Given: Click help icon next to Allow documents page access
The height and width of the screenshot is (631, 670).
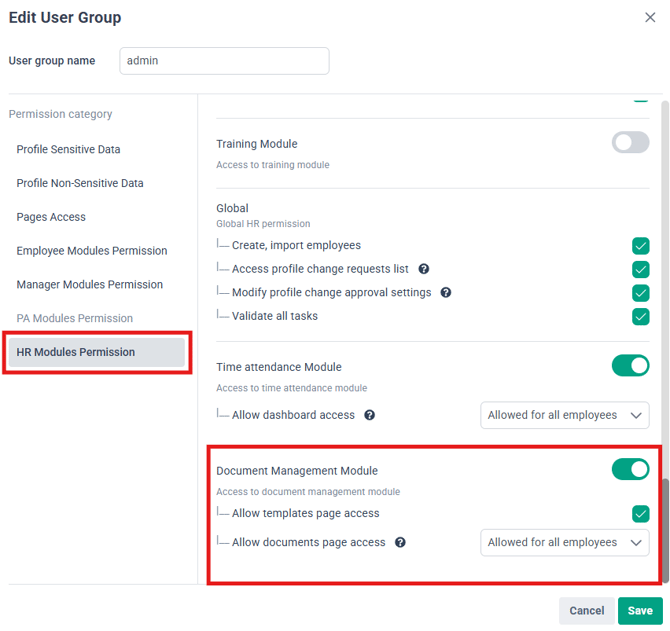Looking at the screenshot, I should pos(400,542).
